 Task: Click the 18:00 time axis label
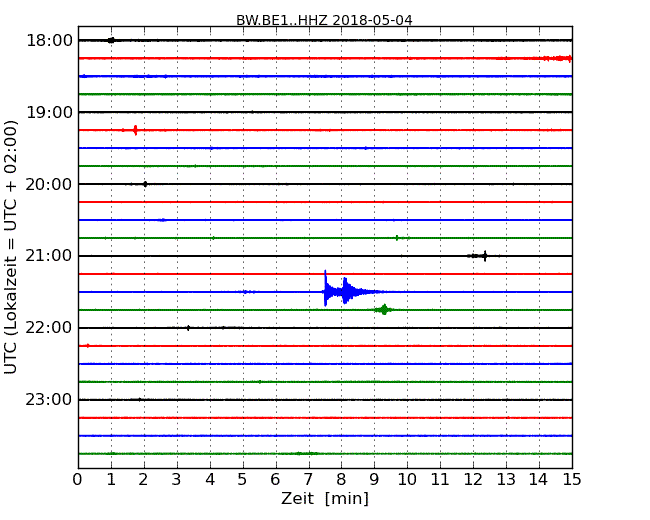(49, 41)
